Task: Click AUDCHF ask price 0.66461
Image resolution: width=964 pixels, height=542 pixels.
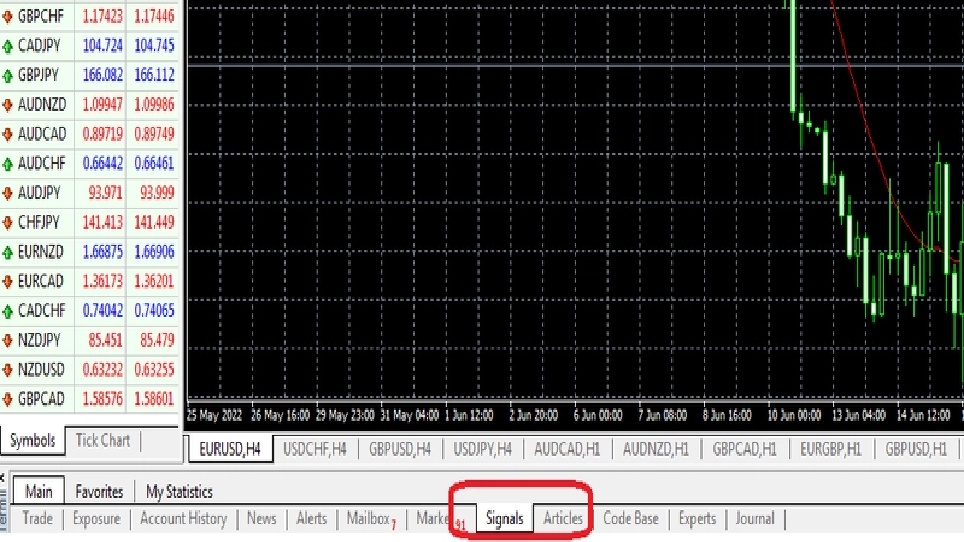Action: tap(154, 163)
